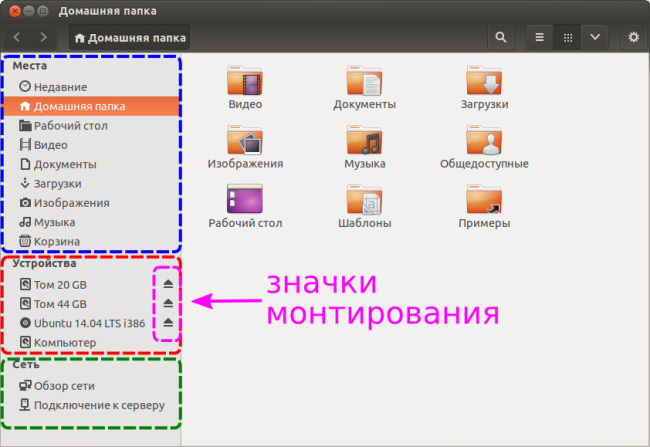This screenshot has height=447, width=650.
Task: Eject the Ubuntu 14.04 LTS disc
Action: [168, 323]
